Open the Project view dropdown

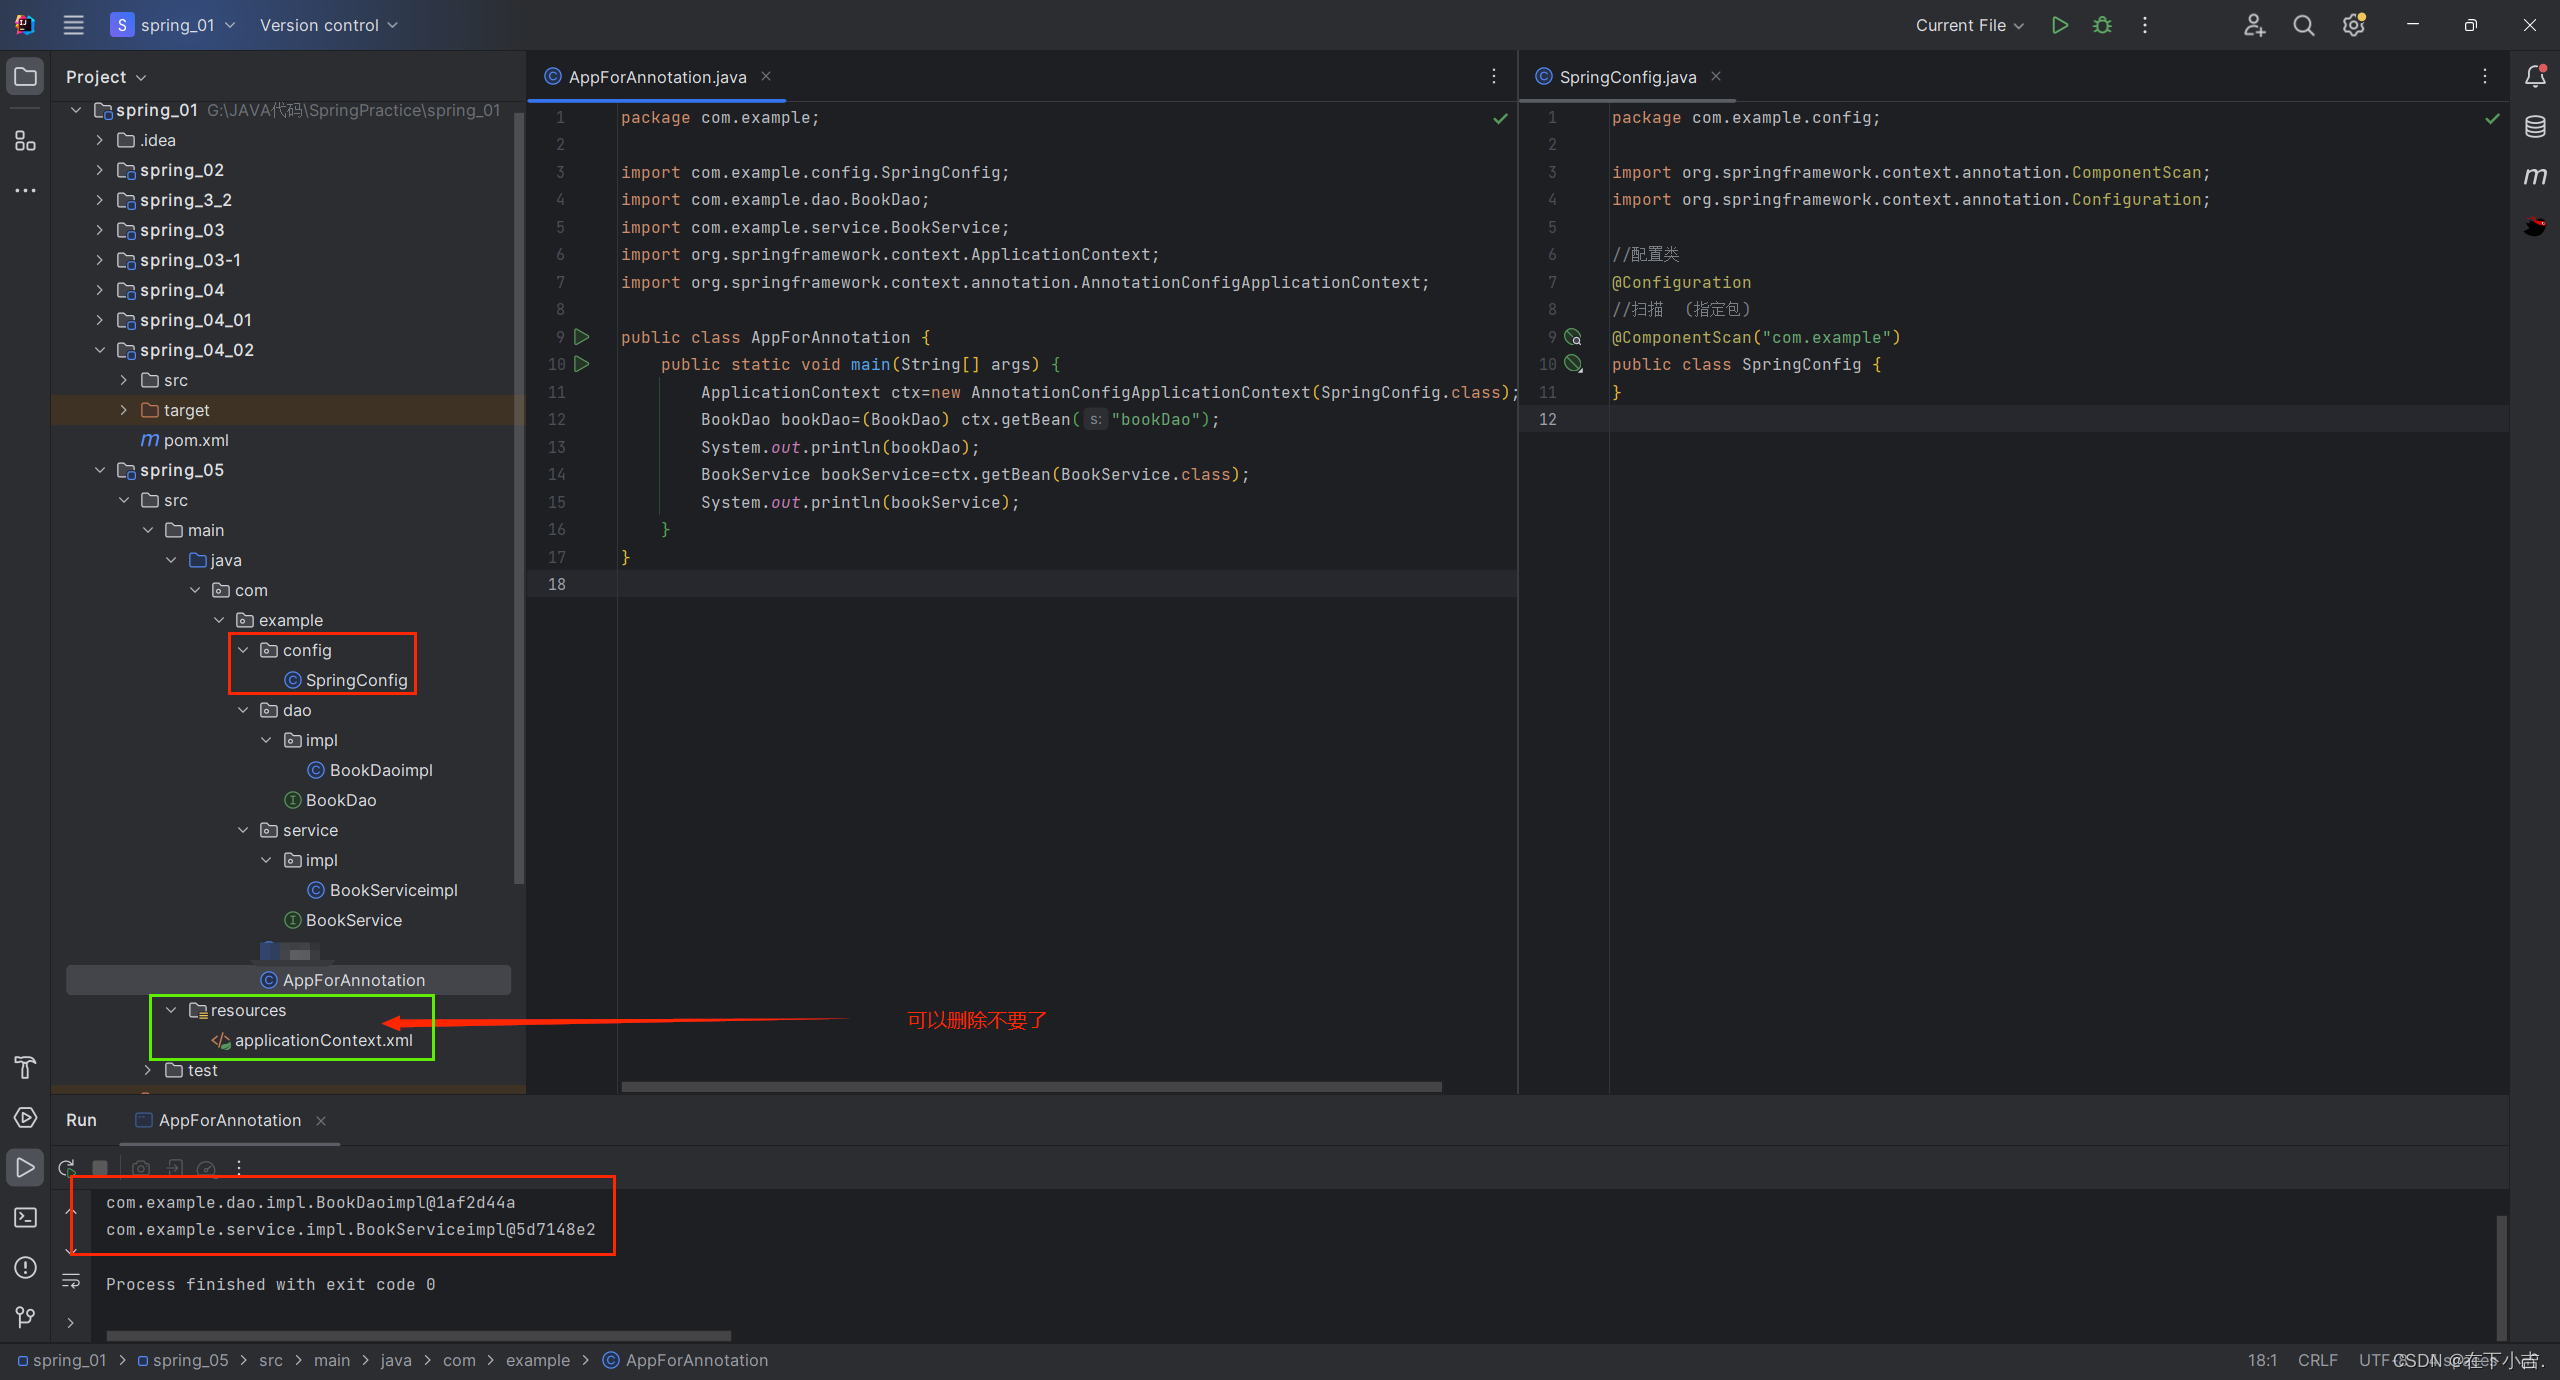click(x=106, y=77)
